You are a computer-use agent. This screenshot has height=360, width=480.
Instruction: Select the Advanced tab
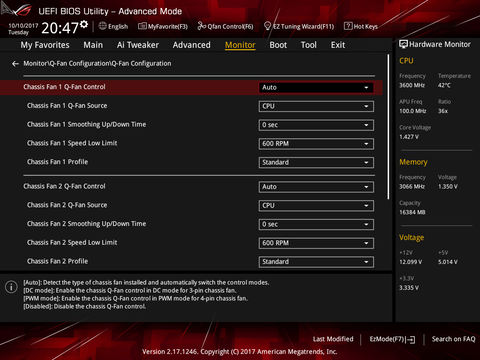191,45
